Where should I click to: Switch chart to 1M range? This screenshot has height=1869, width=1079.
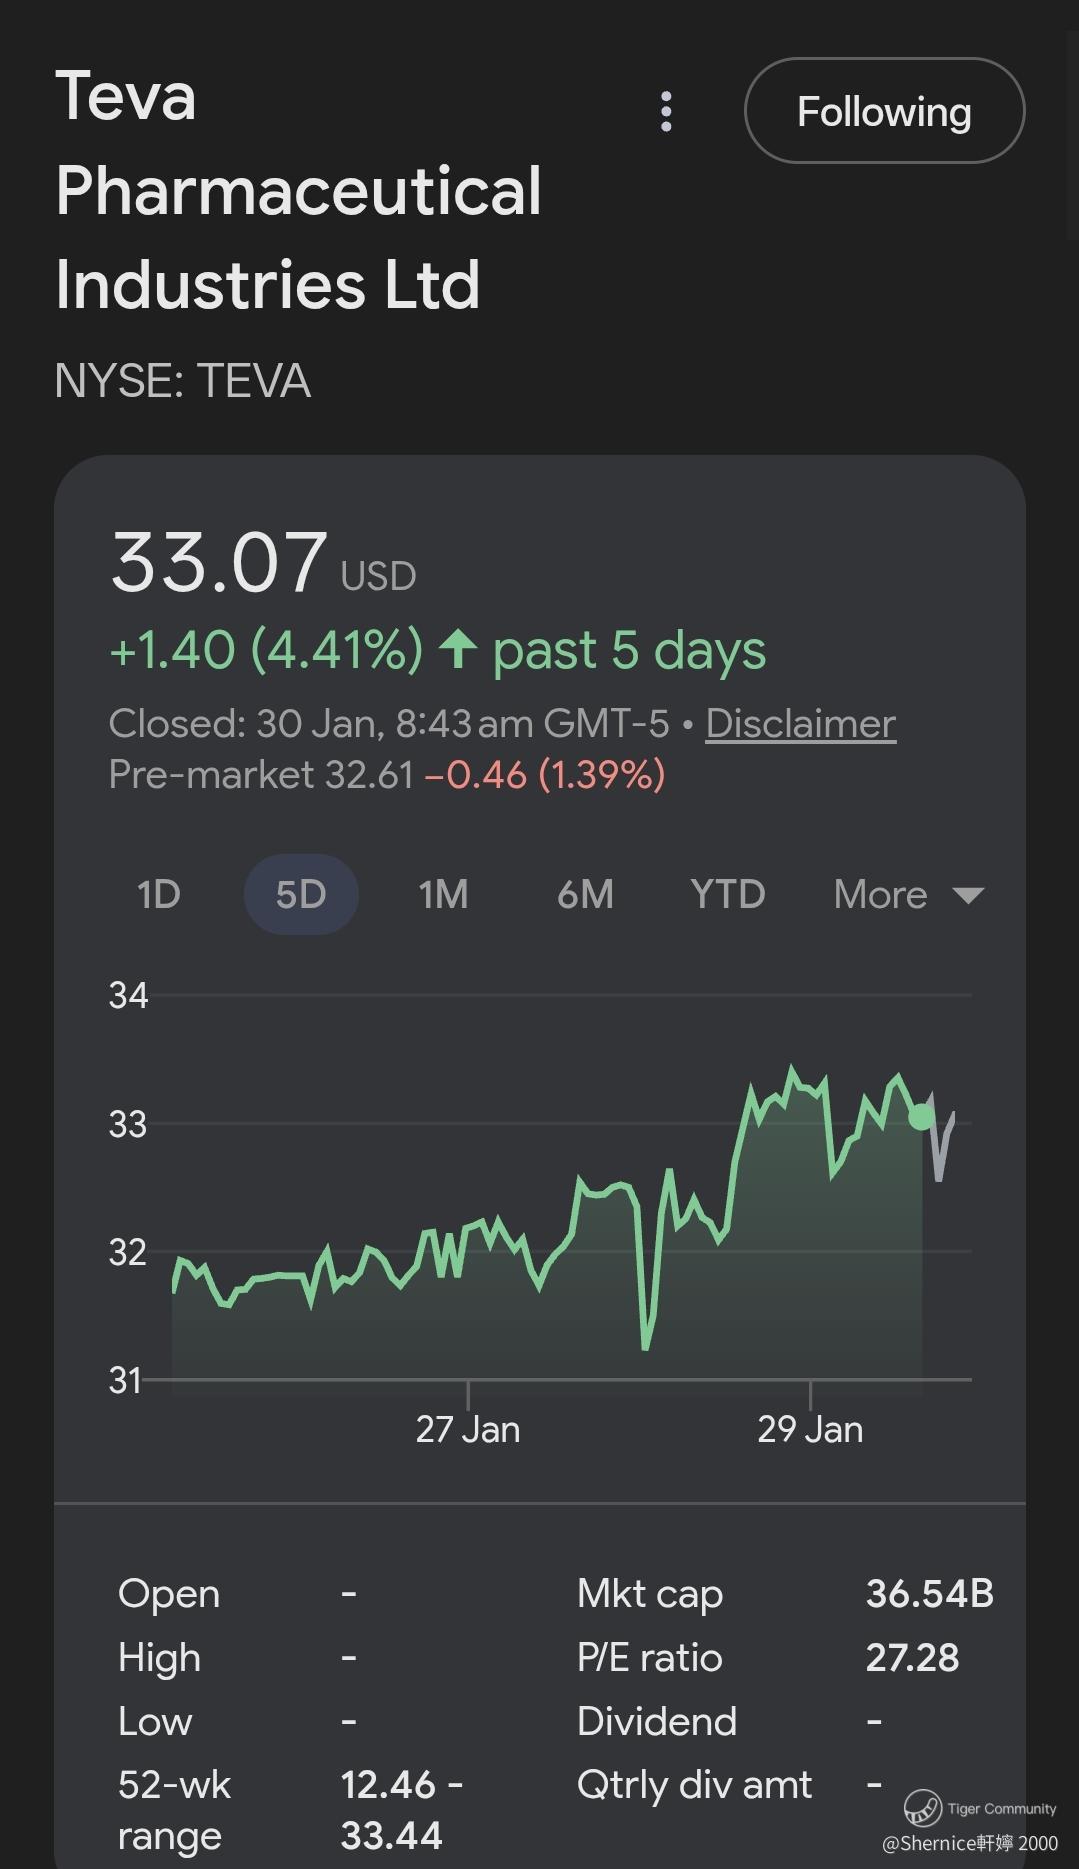click(x=443, y=894)
